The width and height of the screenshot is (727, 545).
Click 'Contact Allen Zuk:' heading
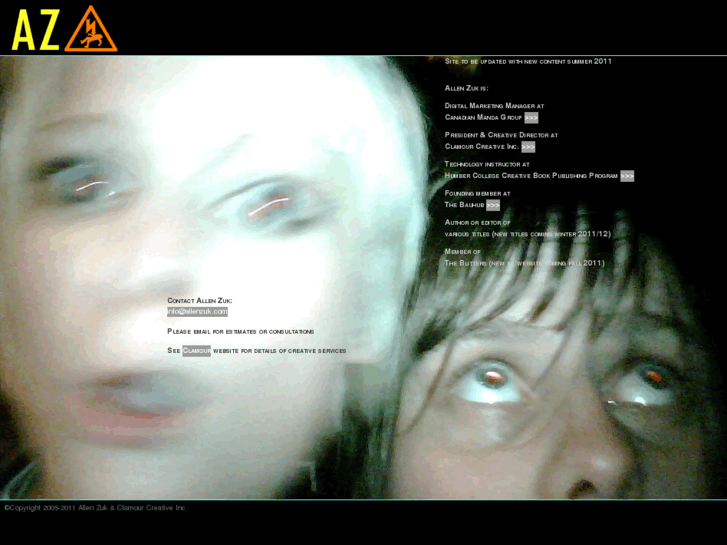[x=200, y=301]
